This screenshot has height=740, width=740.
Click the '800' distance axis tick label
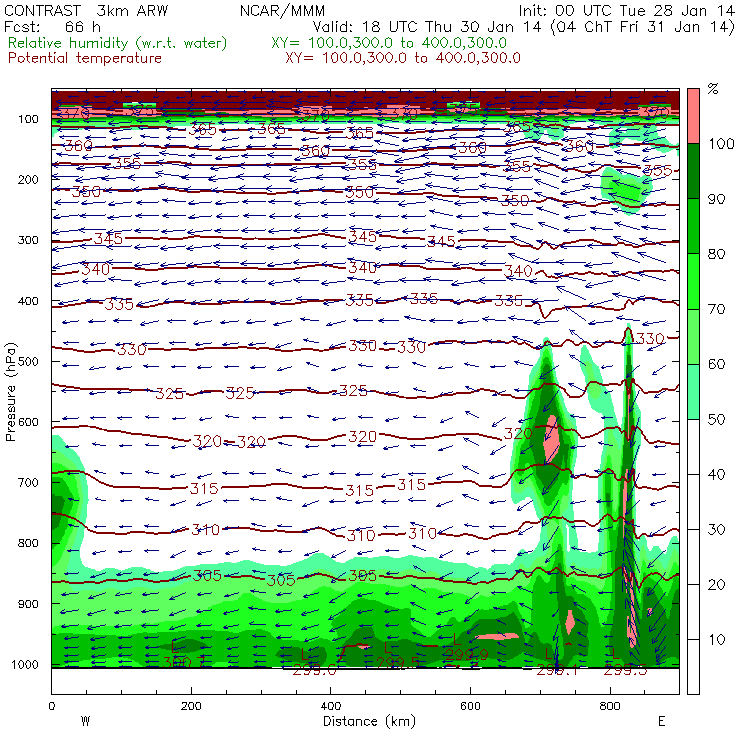610,706
